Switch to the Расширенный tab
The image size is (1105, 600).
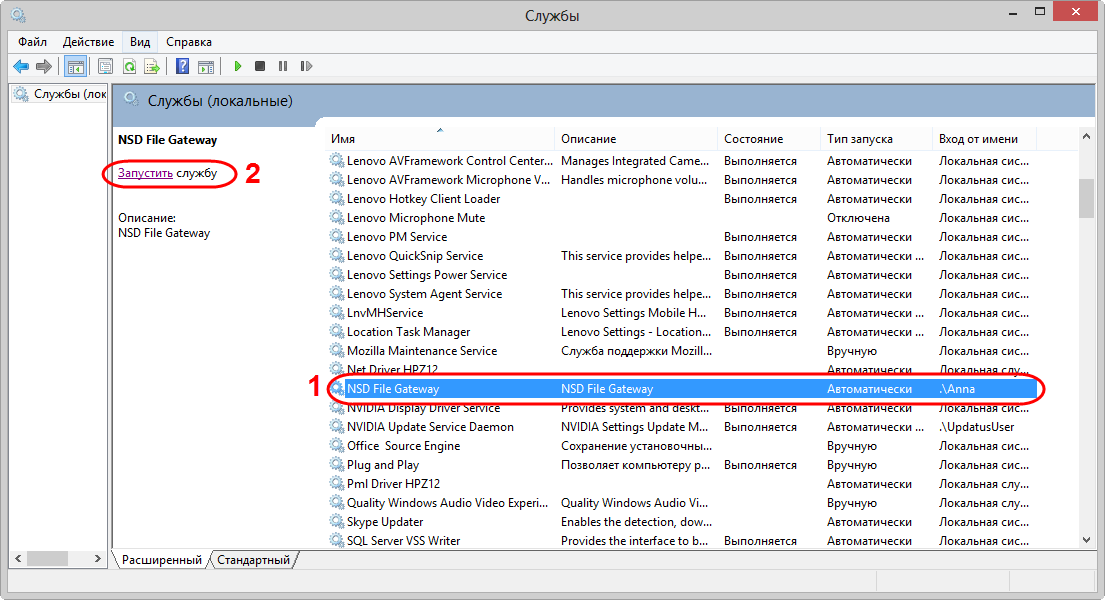[x=161, y=560]
